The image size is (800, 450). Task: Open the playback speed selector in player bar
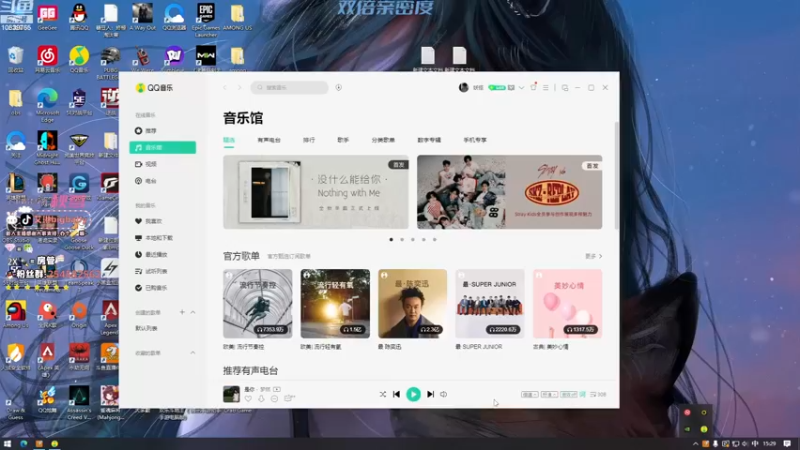pyautogui.click(x=530, y=394)
